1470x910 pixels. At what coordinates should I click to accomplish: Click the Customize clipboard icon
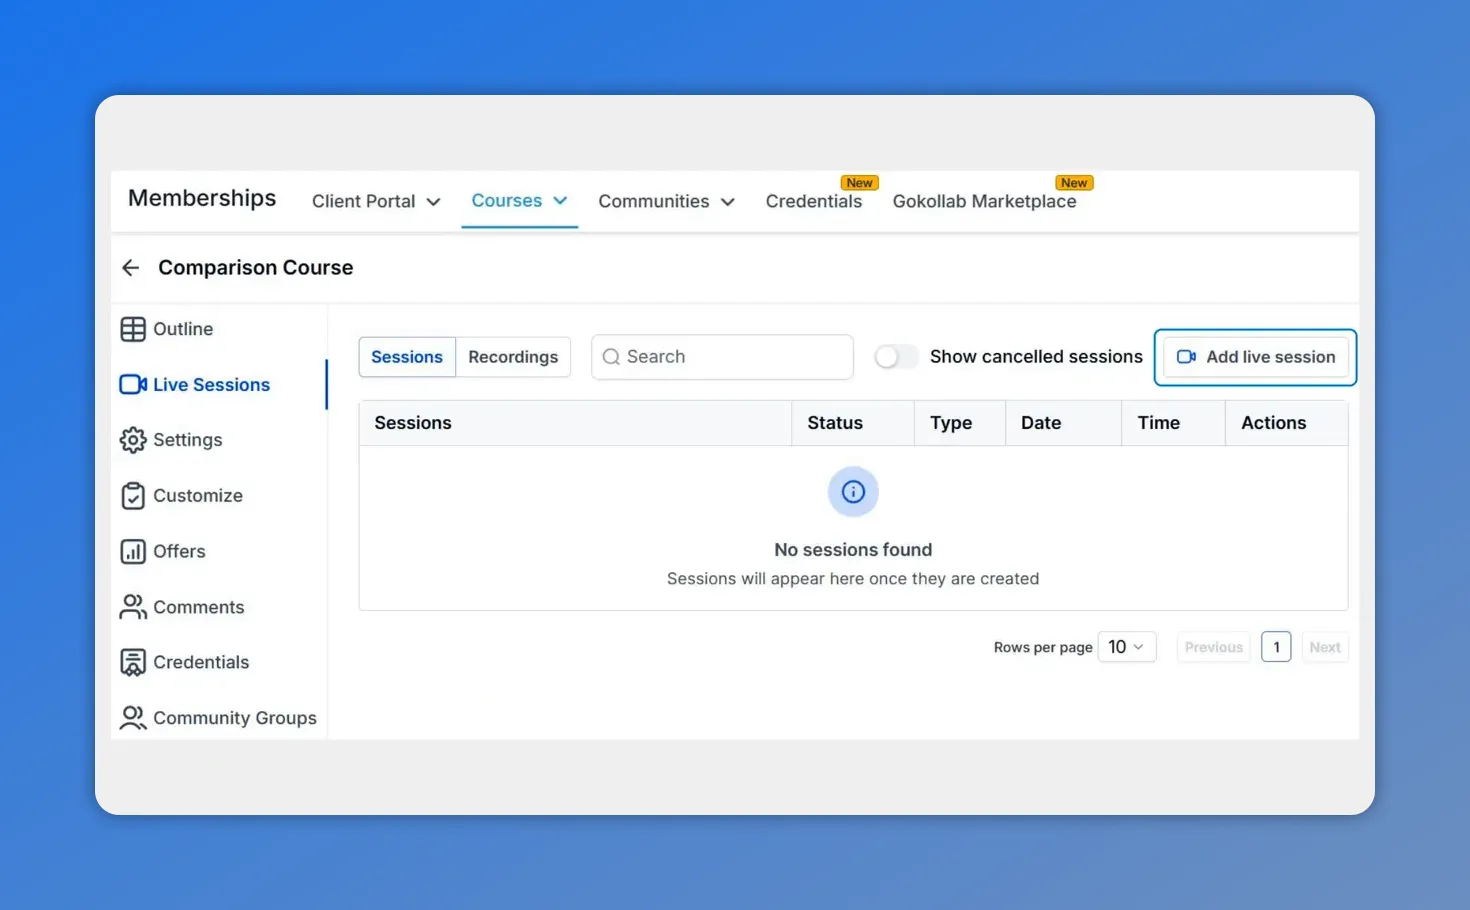point(134,495)
